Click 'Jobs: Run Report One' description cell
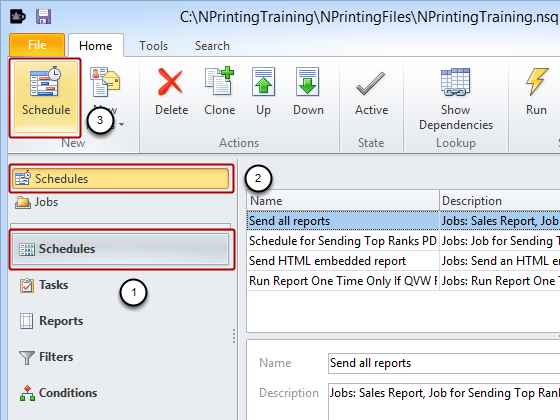Screen dimensions: 560x420 click(500, 281)
